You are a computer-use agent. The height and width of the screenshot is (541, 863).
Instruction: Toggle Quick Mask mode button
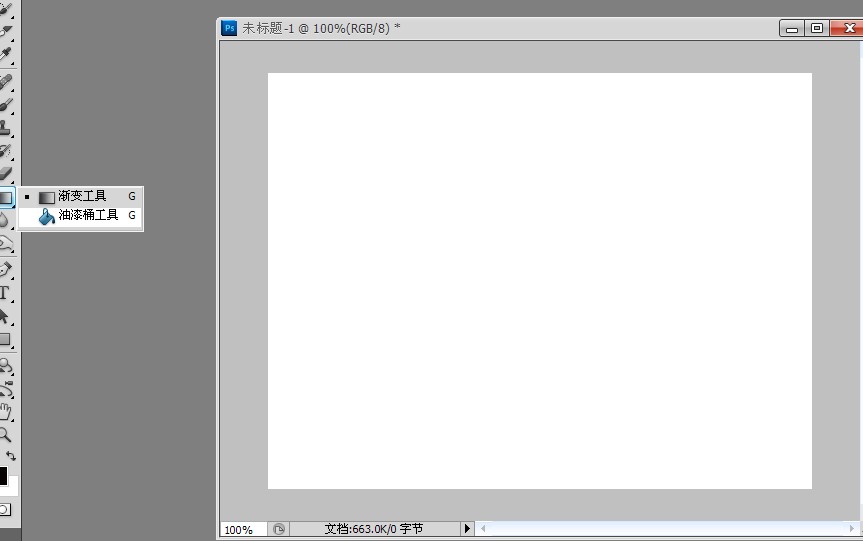click(x=4, y=509)
